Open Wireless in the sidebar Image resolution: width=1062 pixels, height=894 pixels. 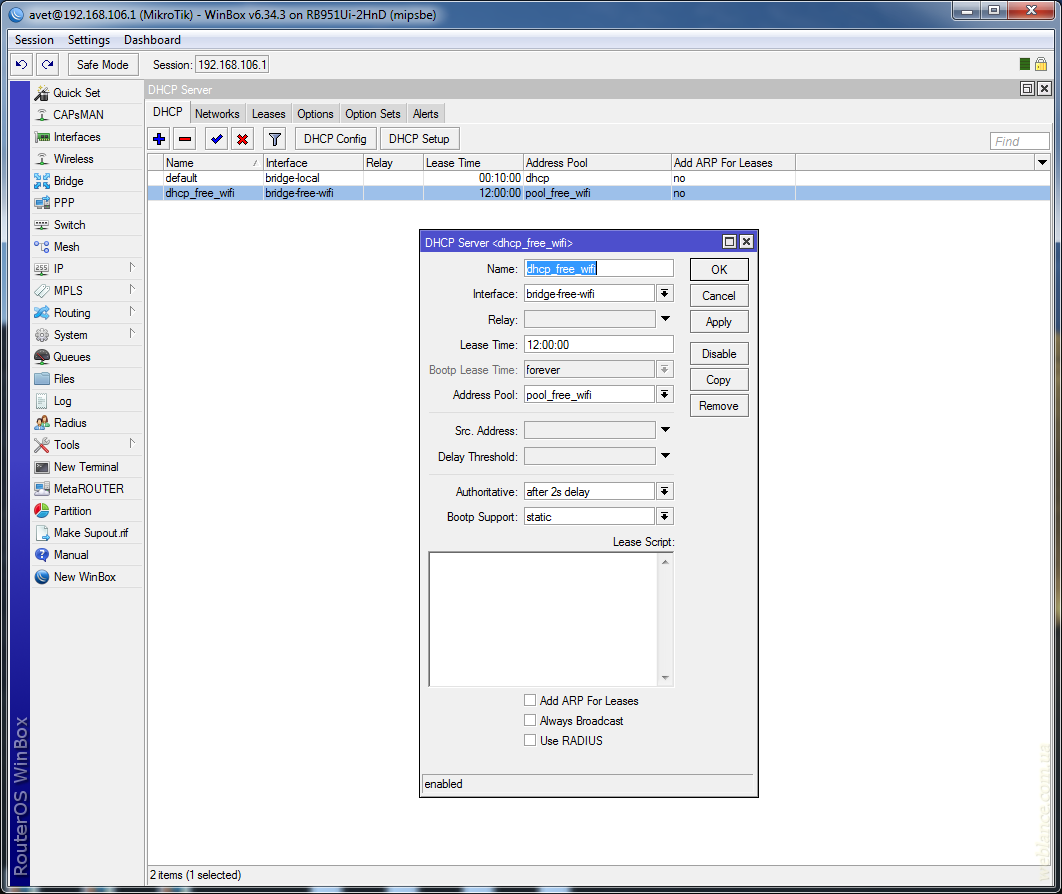tap(73, 159)
